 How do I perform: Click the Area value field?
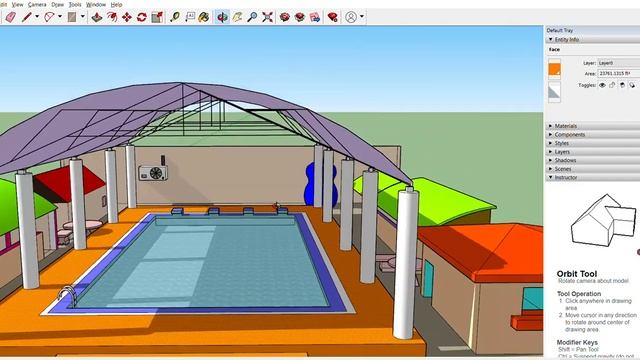619,73
